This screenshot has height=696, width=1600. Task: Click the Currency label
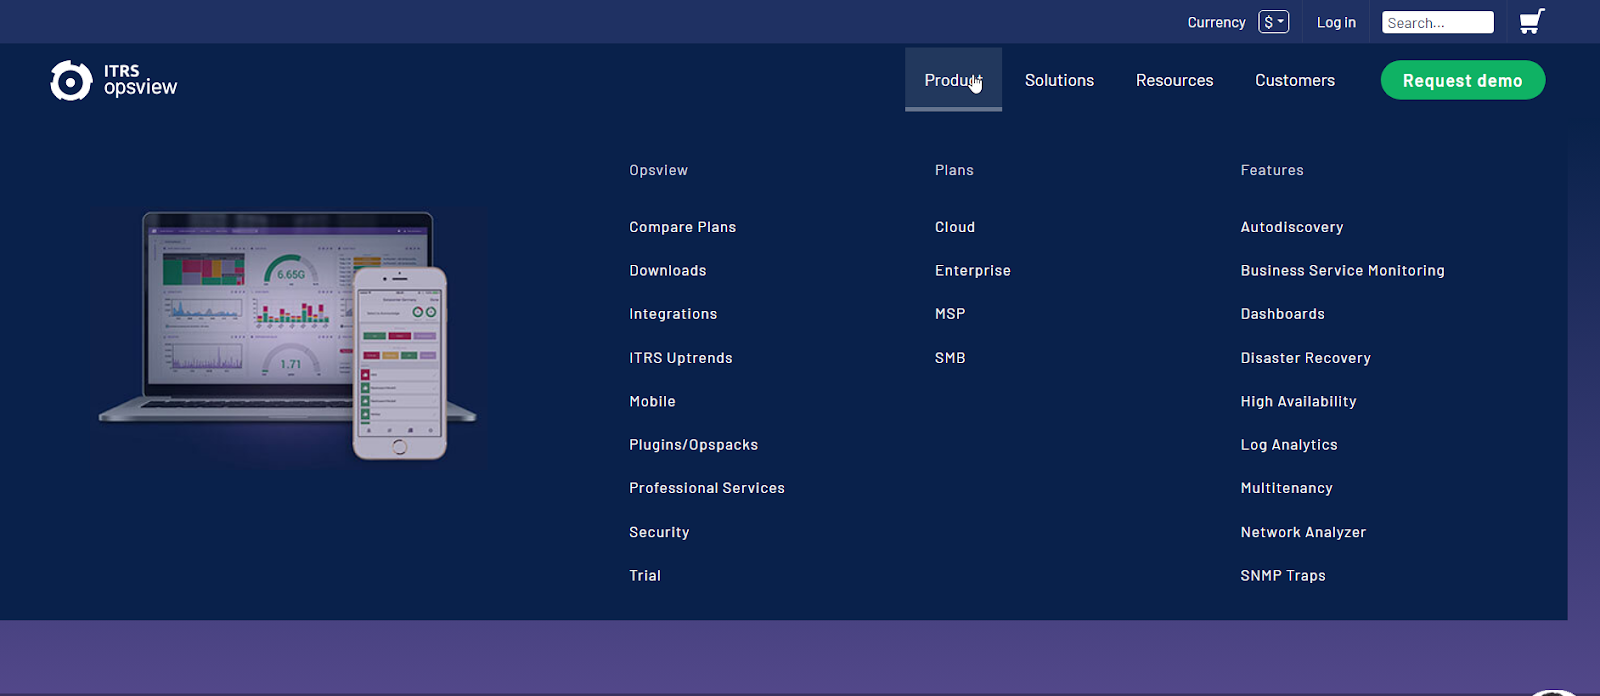click(x=1216, y=22)
